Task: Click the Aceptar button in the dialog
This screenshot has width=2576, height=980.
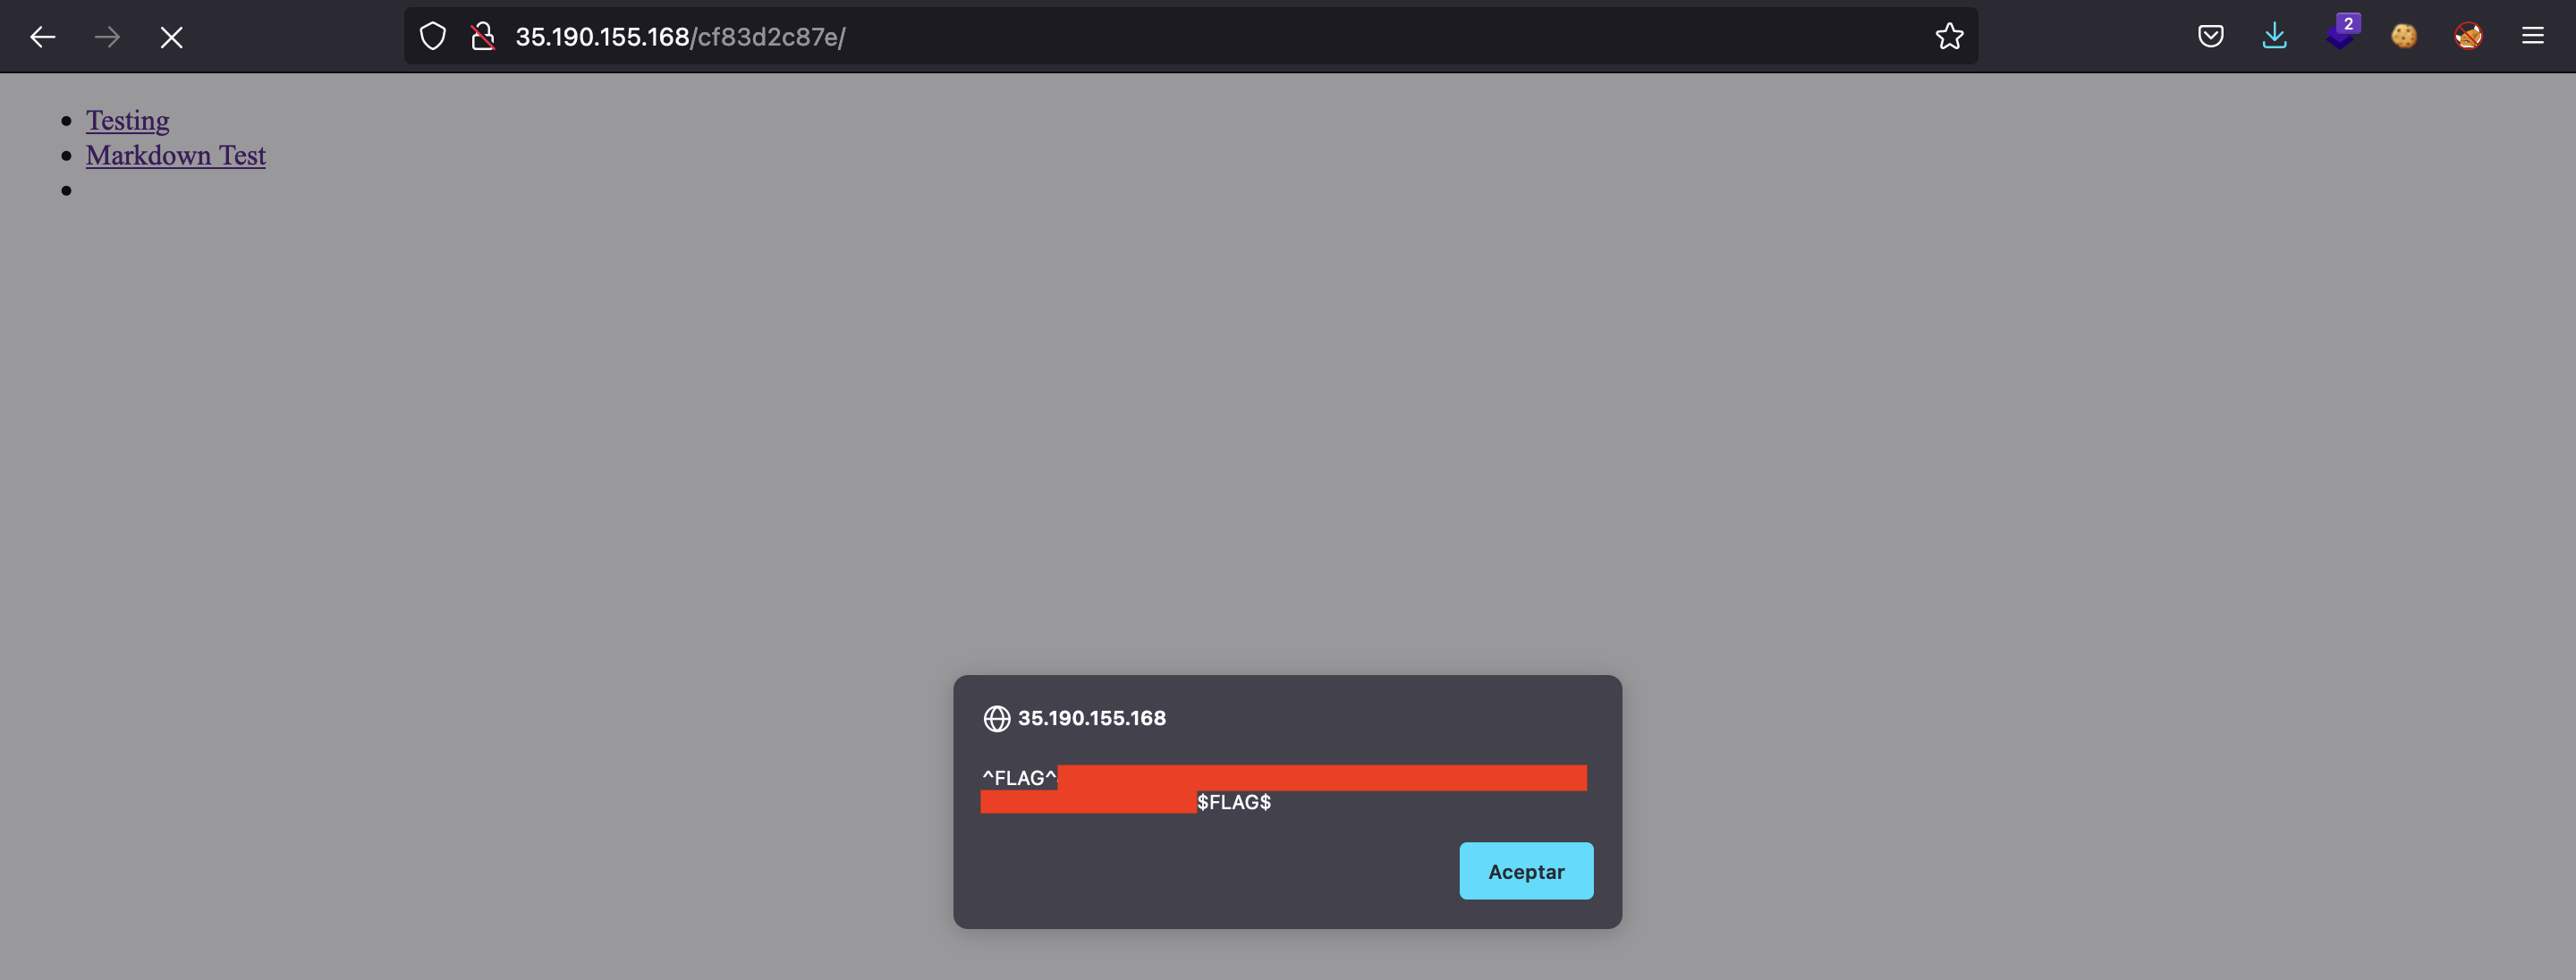Action: (x=1526, y=872)
